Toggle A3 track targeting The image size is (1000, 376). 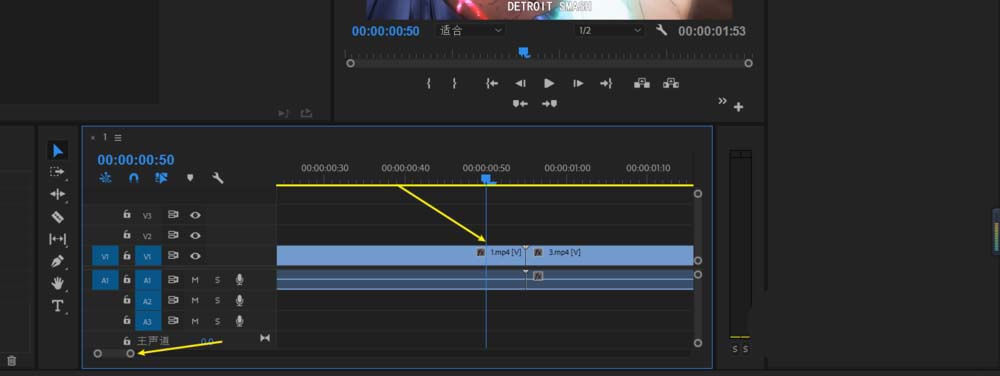pyautogui.click(x=147, y=321)
